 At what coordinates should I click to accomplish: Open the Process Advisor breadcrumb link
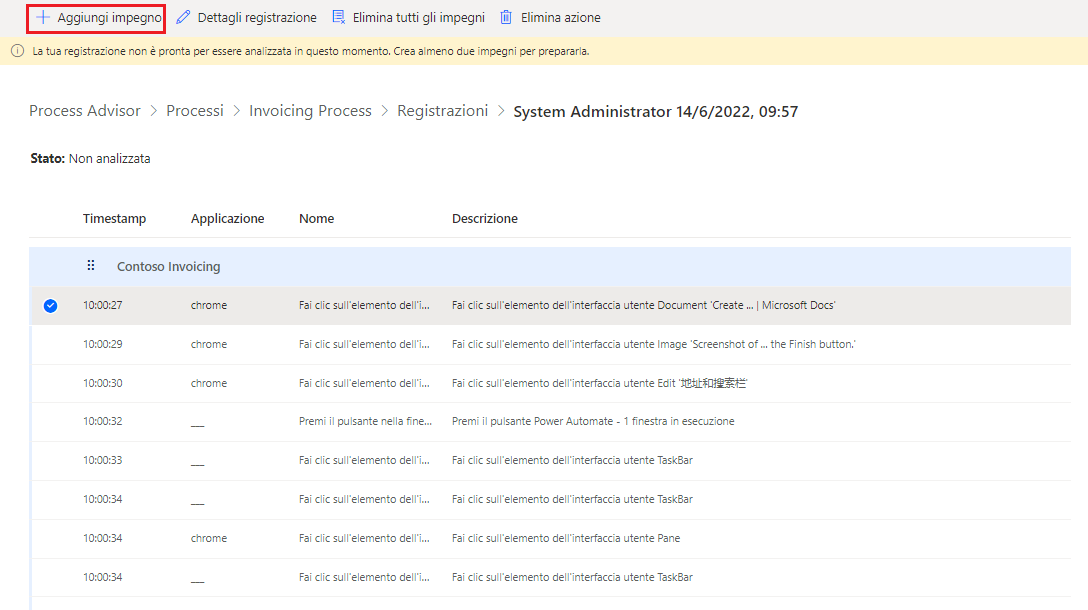[85, 111]
